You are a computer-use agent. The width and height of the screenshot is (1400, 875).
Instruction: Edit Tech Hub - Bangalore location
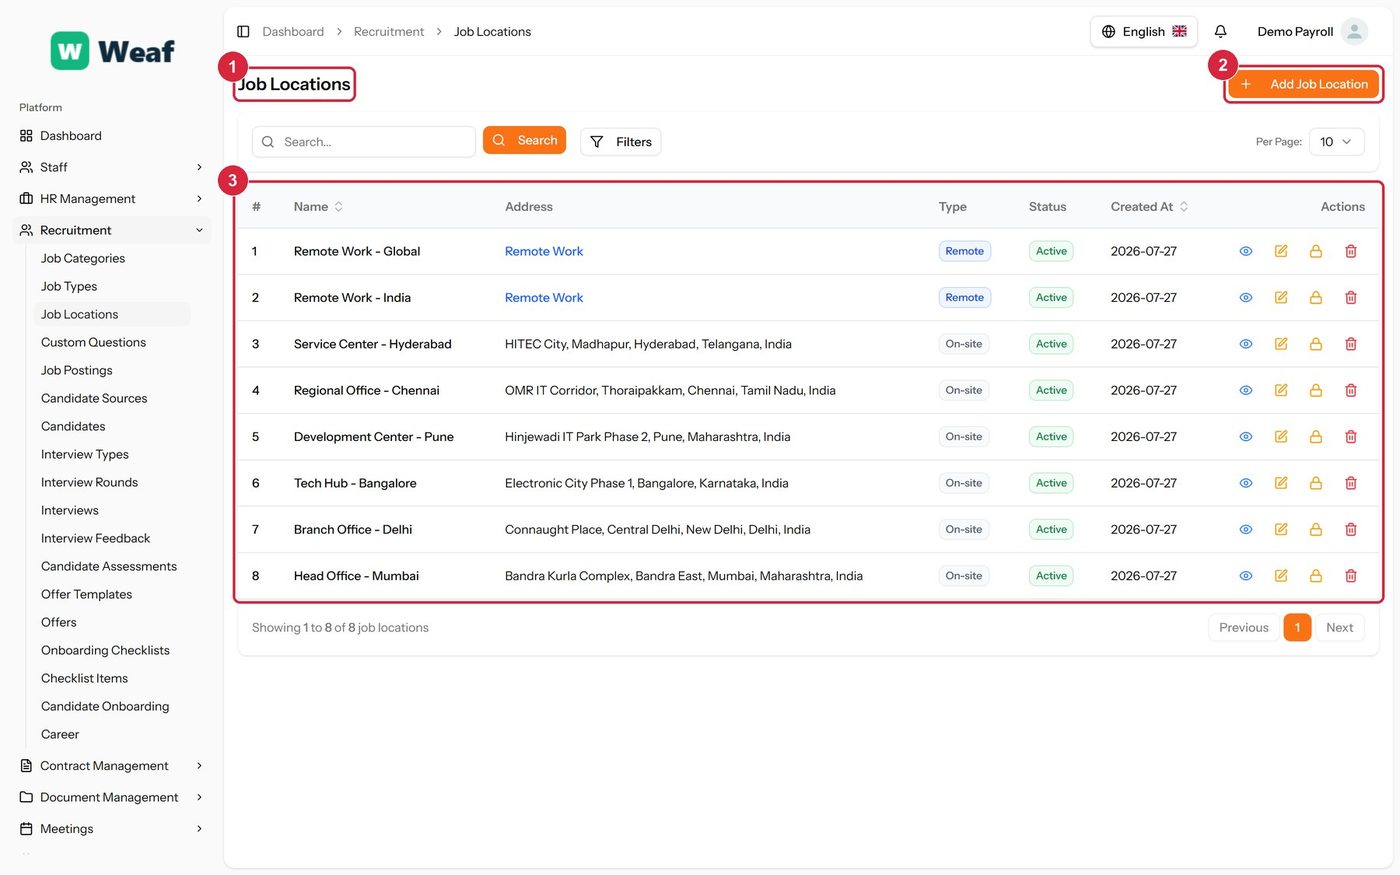(1281, 483)
